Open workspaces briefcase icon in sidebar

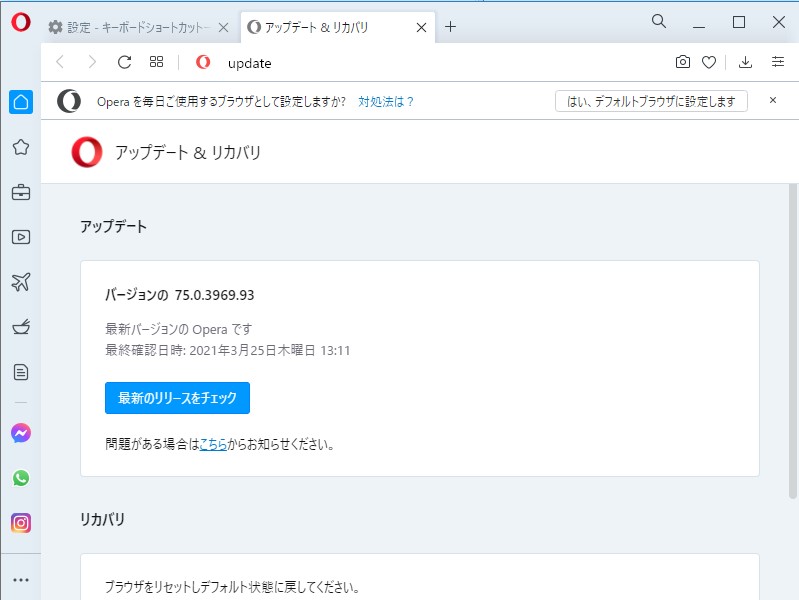pos(21,192)
